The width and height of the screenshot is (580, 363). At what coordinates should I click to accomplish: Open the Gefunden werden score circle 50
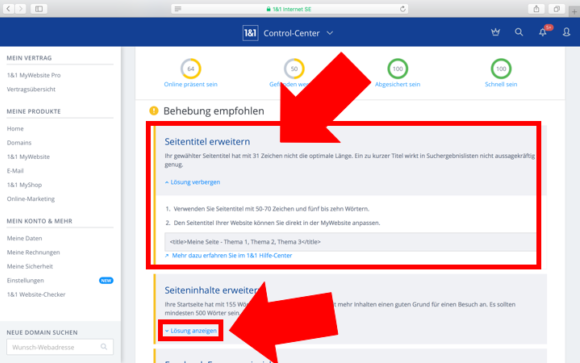[294, 68]
